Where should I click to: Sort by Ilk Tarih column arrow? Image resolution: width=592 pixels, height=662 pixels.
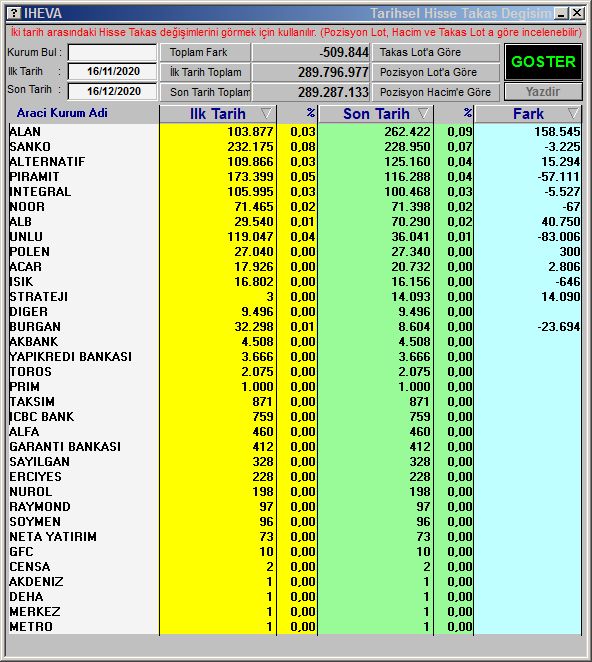[x=266, y=113]
